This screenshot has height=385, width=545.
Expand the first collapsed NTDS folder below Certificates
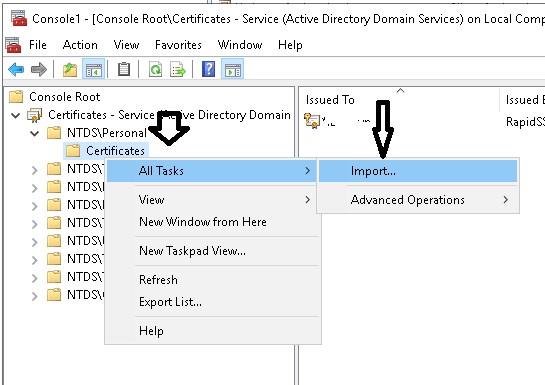point(34,170)
